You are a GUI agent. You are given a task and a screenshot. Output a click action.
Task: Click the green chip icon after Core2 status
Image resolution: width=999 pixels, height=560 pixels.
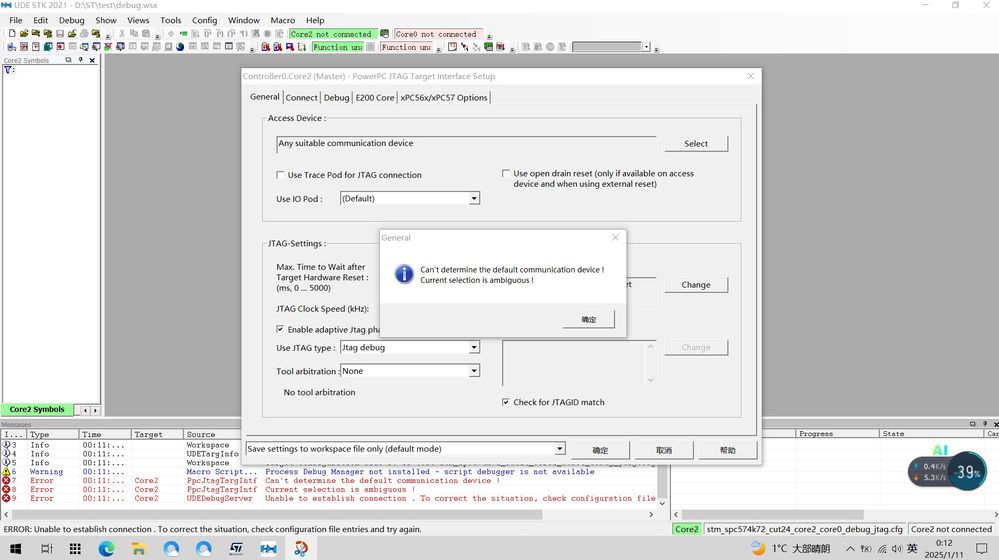(x=384, y=34)
